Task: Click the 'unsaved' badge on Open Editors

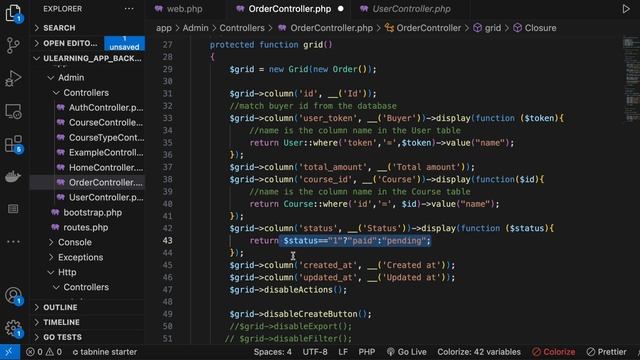Action: (124, 43)
